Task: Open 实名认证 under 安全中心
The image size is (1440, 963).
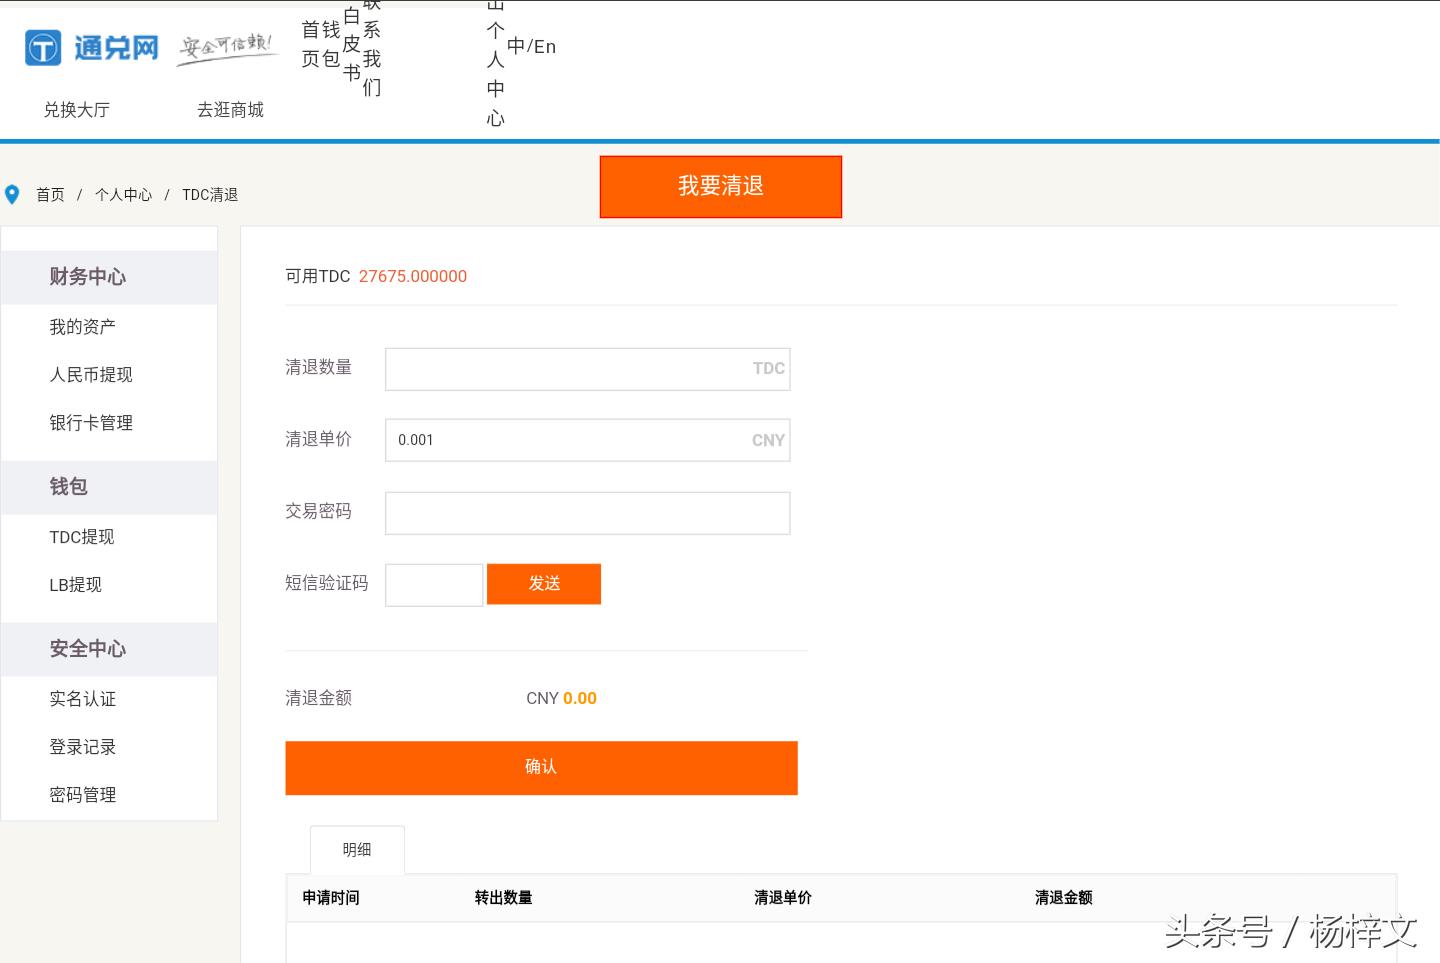Action: point(82,699)
